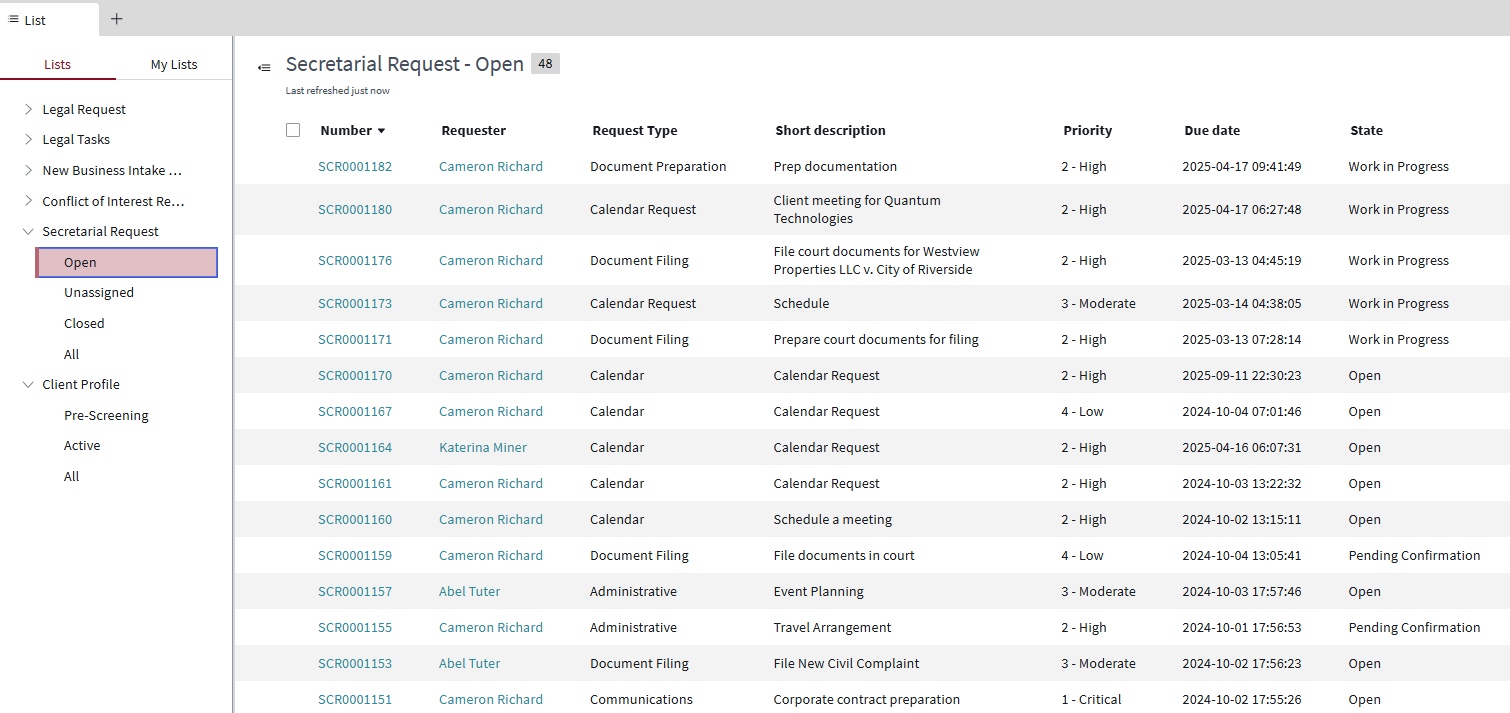Image resolution: width=1510 pixels, height=713 pixels.
Task: Collapse the Secretarial Request group
Action: click(x=28, y=231)
